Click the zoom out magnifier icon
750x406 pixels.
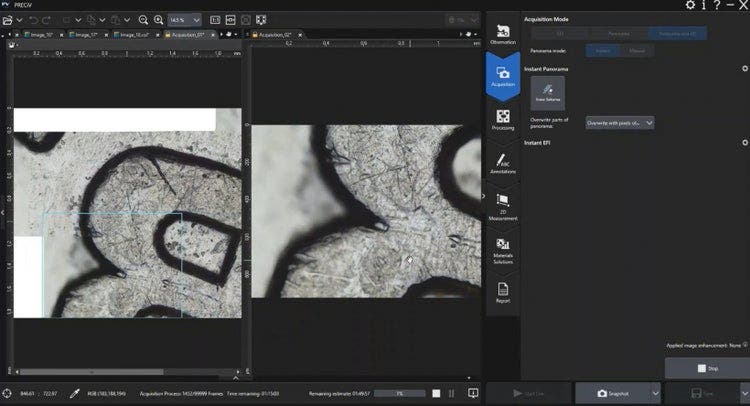pos(143,19)
